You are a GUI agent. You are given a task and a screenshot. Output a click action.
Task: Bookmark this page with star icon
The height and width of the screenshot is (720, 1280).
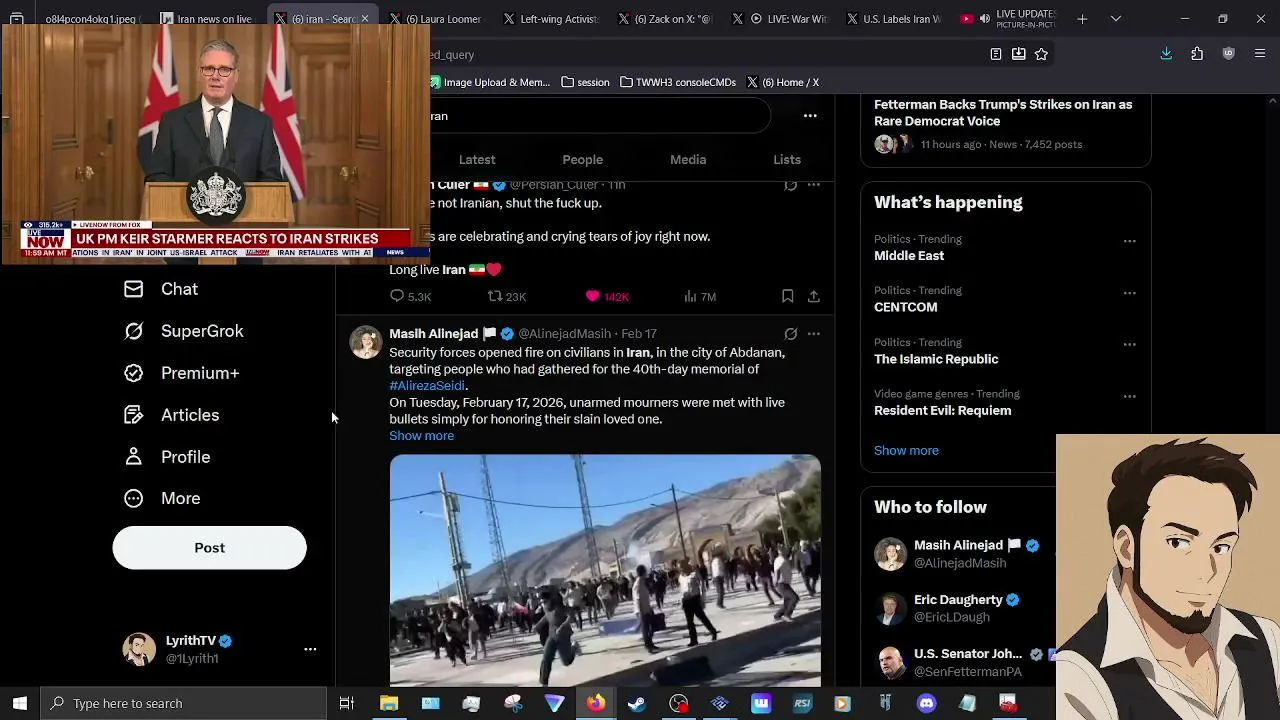(x=1041, y=54)
